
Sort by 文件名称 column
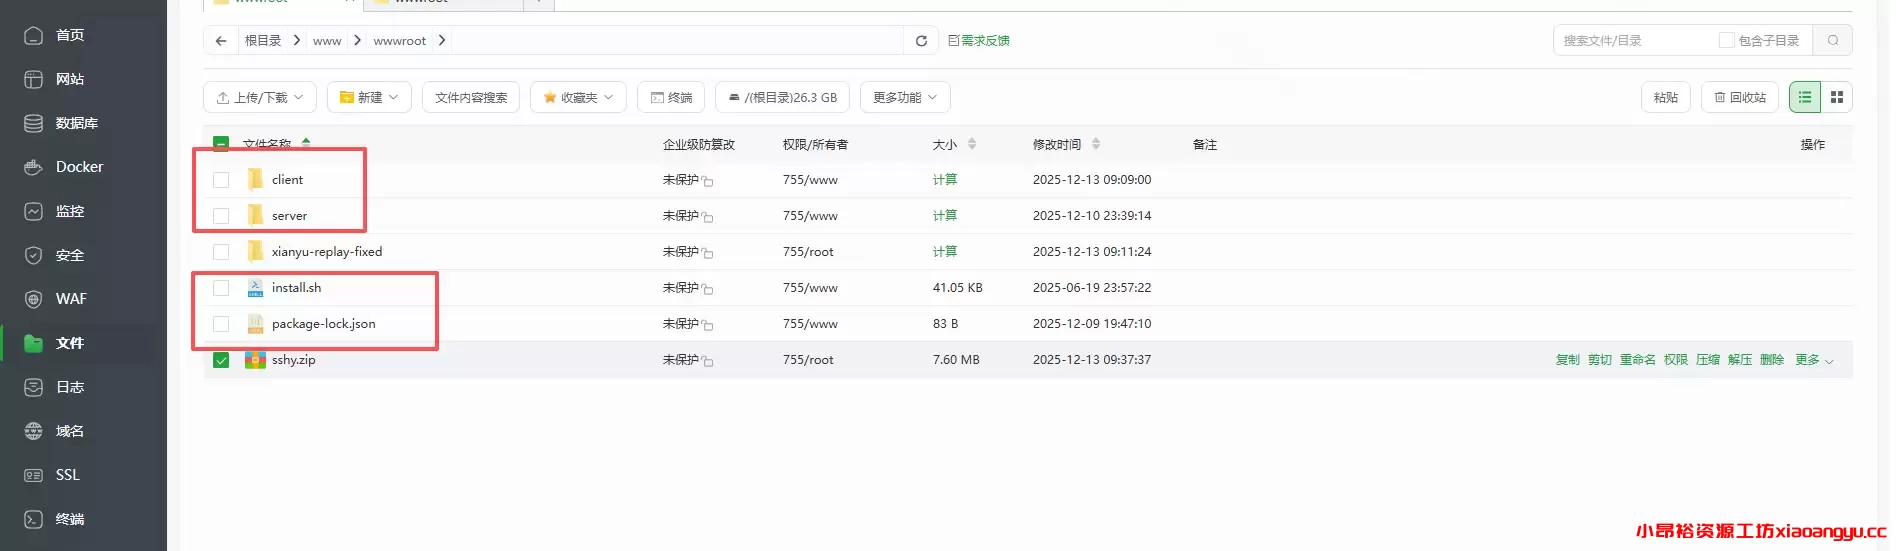tap(267, 145)
